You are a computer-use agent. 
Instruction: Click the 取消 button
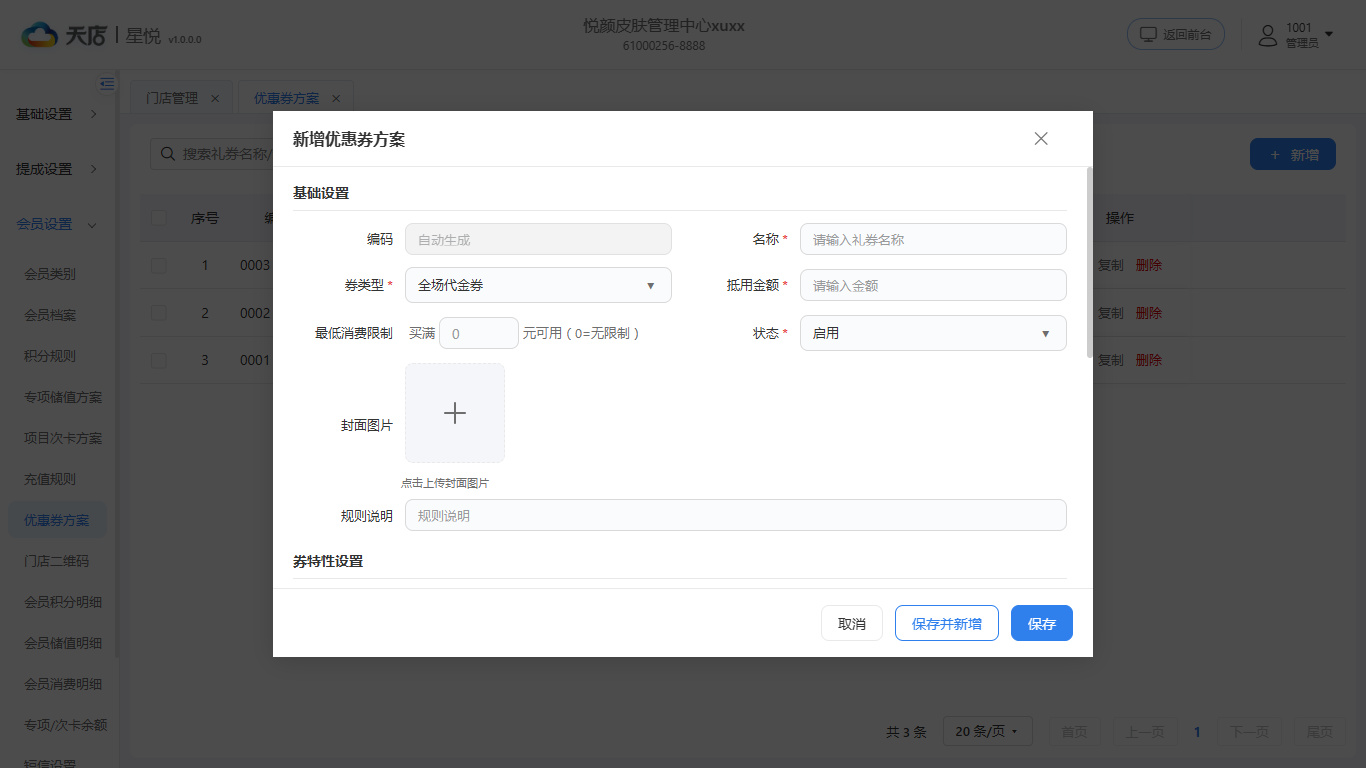852,623
